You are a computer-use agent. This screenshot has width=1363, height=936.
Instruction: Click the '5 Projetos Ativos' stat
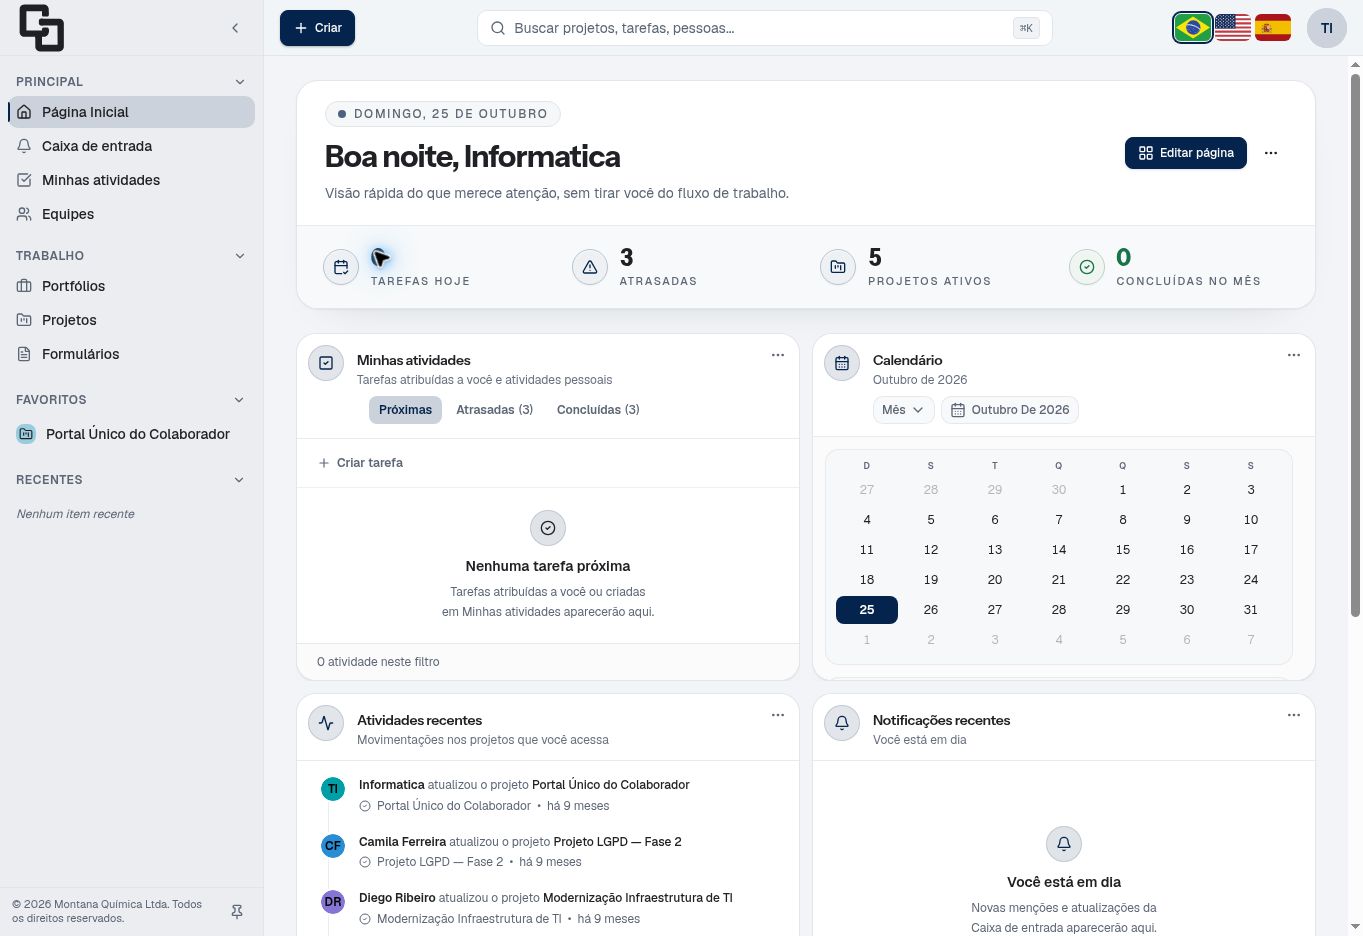(906, 267)
